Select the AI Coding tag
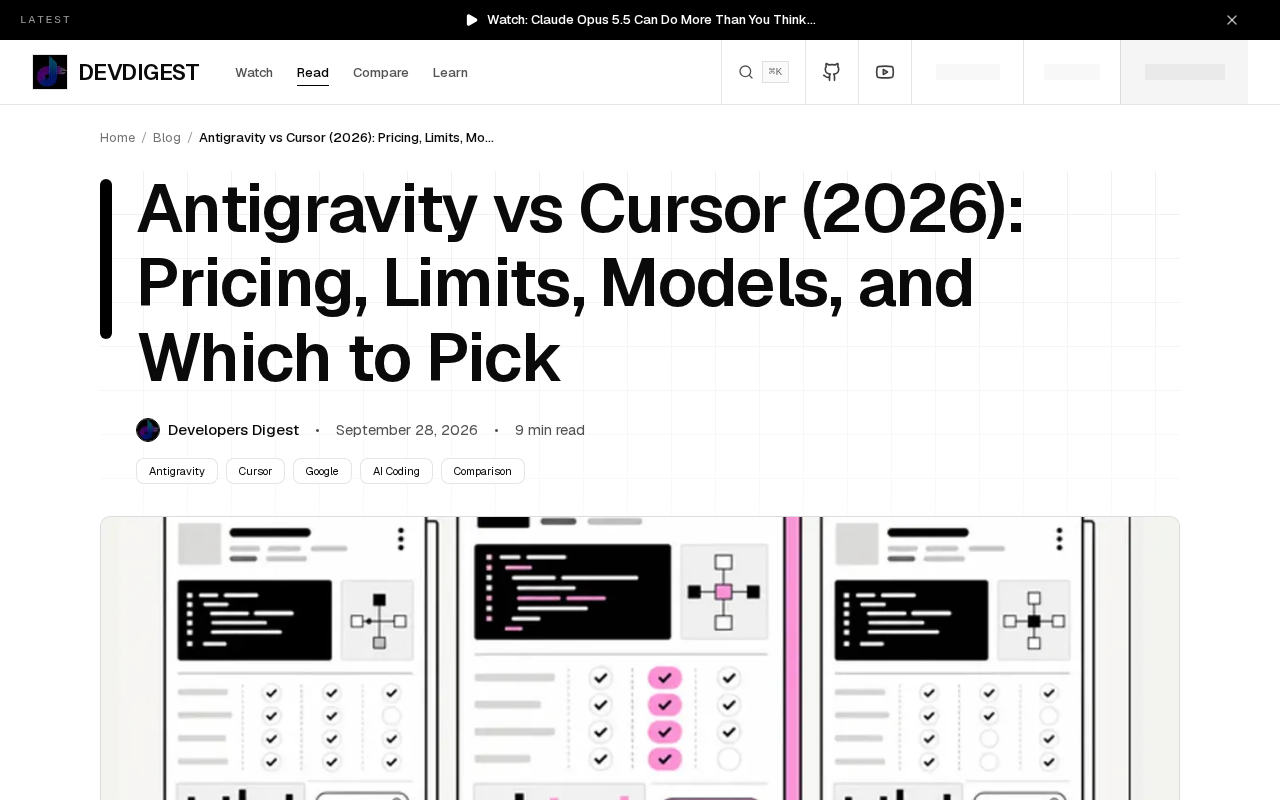The width and height of the screenshot is (1280, 800). (396, 471)
